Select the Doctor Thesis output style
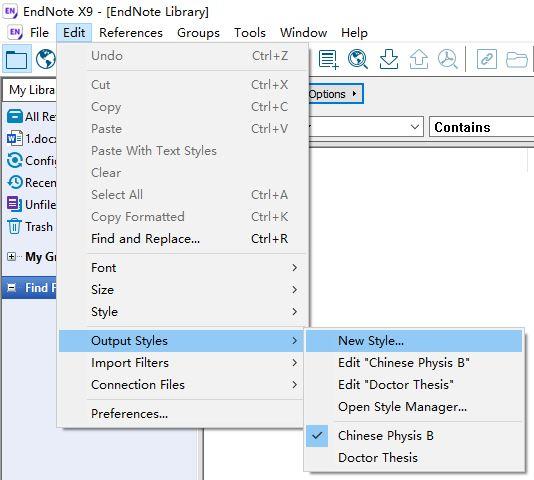534x480 pixels. [414, 458]
